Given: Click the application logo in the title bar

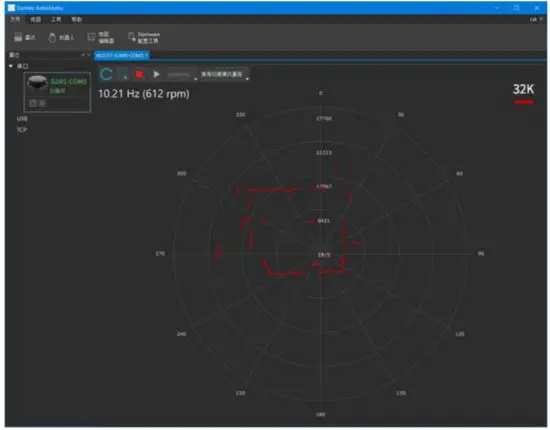Looking at the screenshot, I should pos(12,8).
